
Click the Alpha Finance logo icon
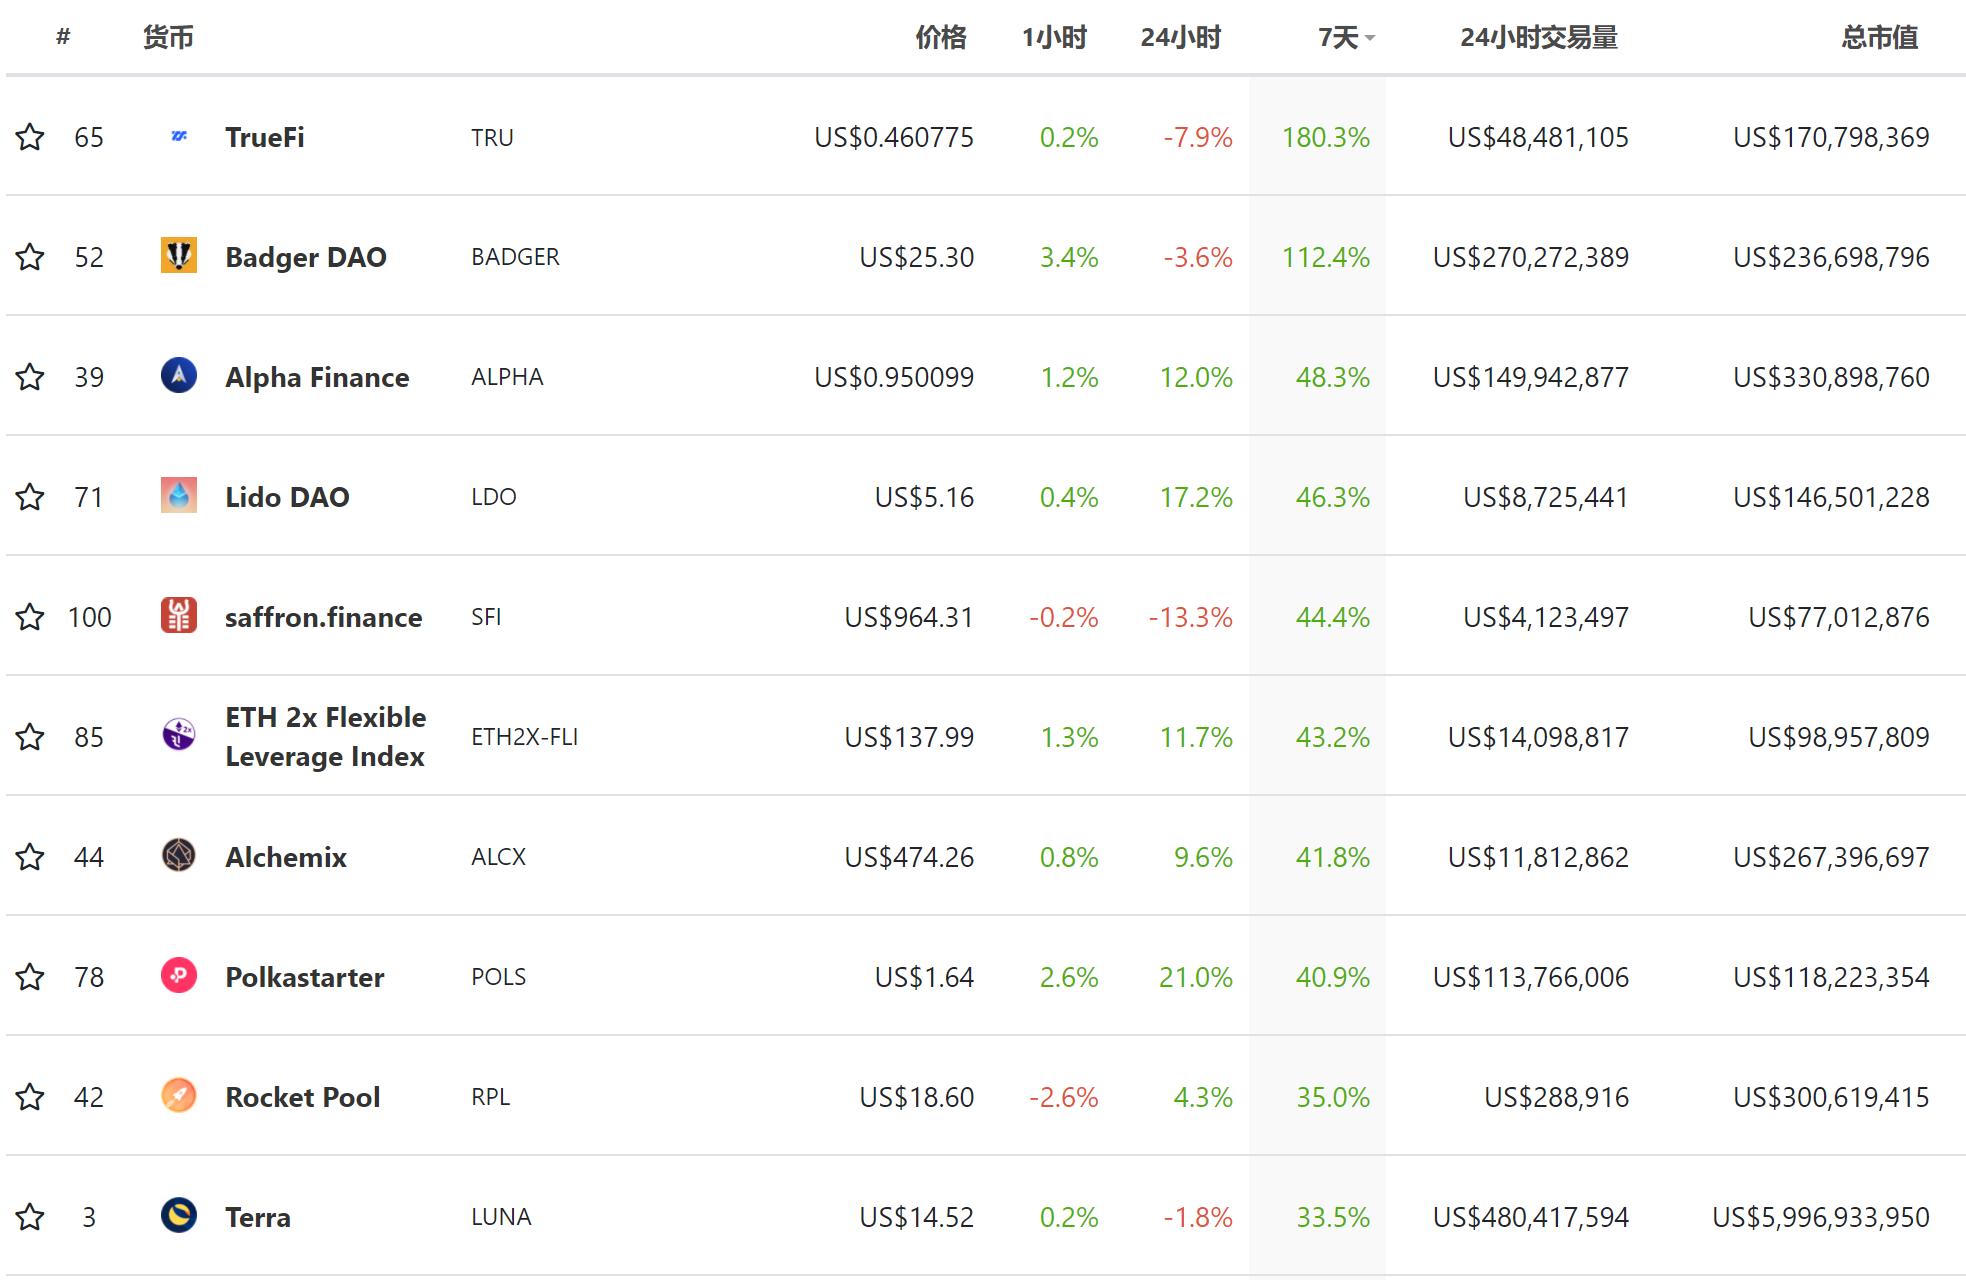click(179, 376)
